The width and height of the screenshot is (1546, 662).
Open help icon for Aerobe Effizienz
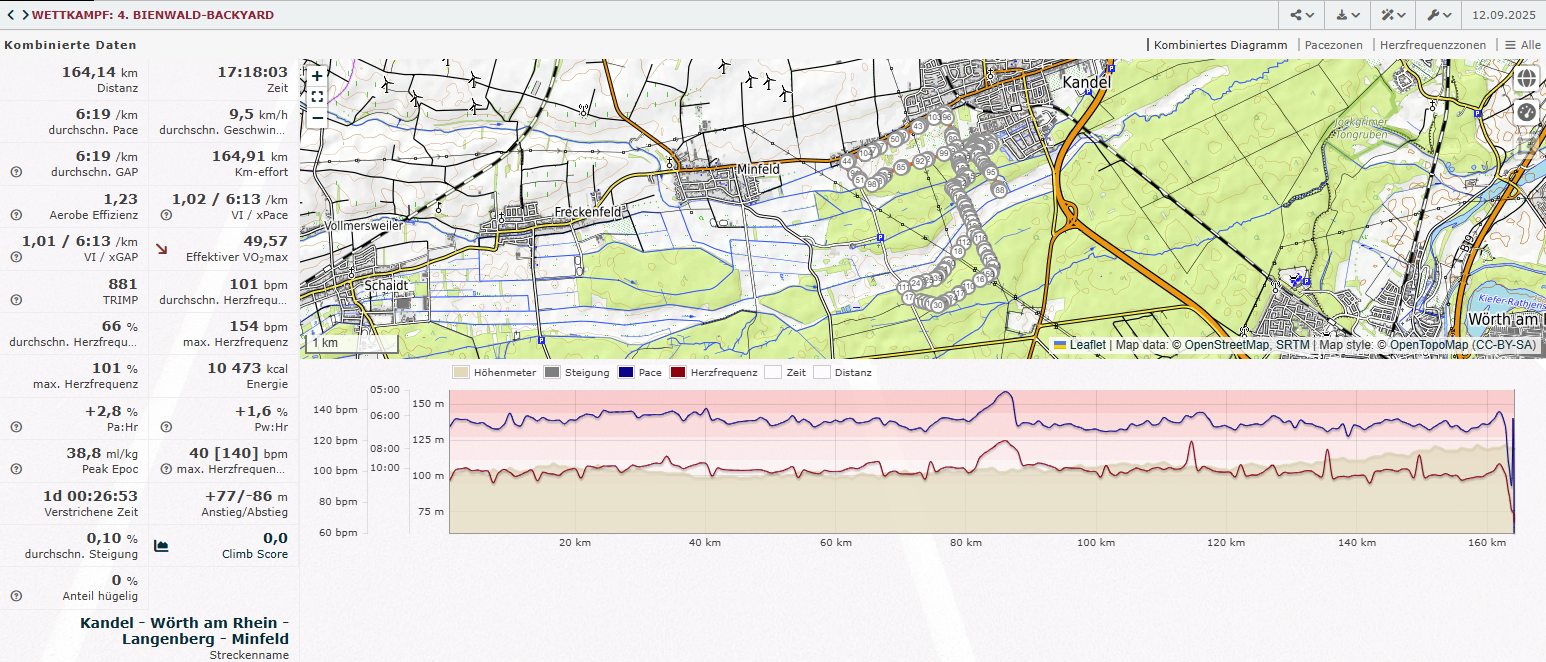coord(16,215)
